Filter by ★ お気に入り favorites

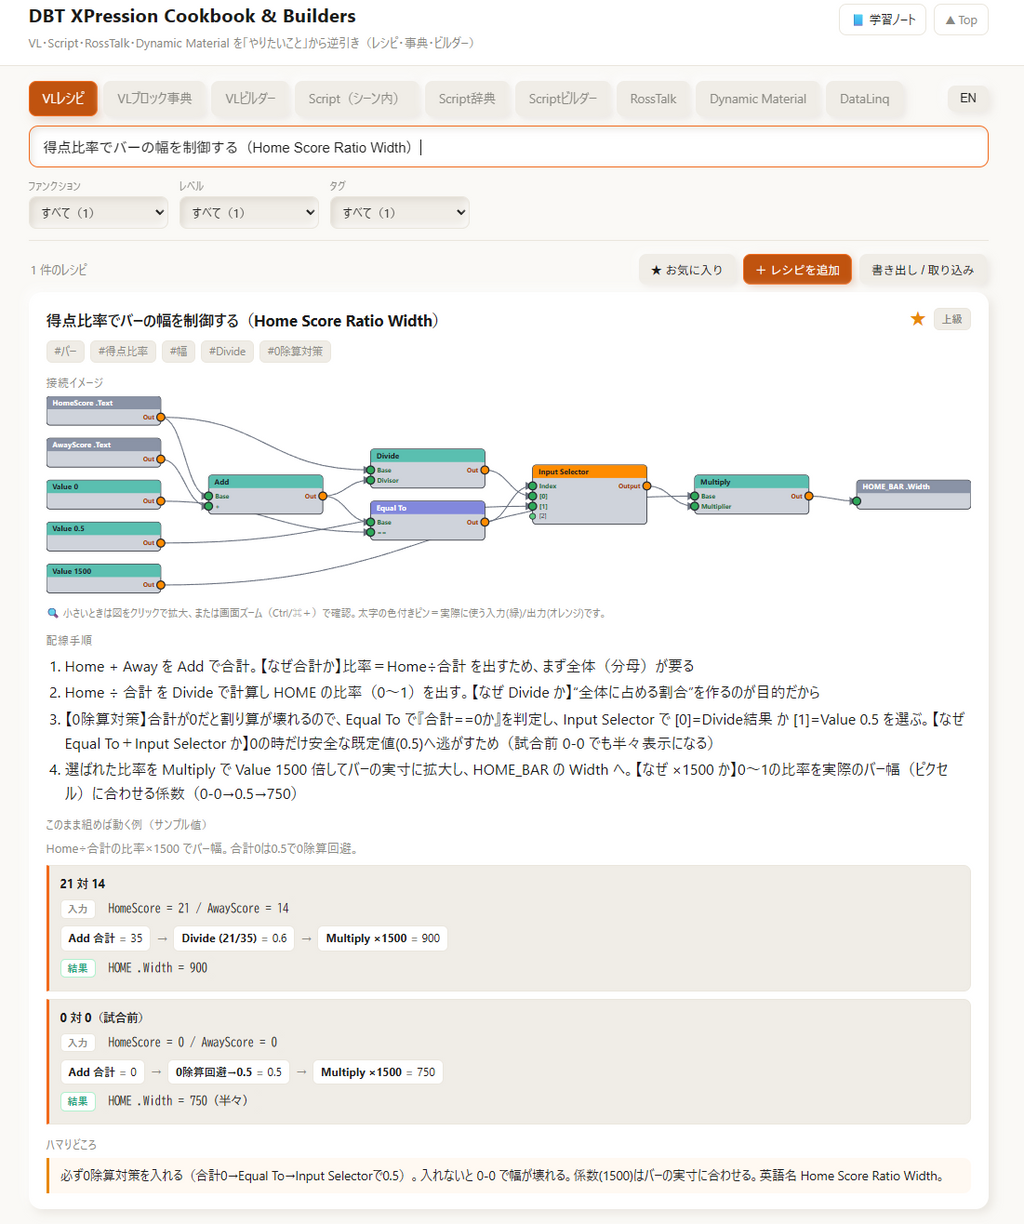[x=687, y=270]
